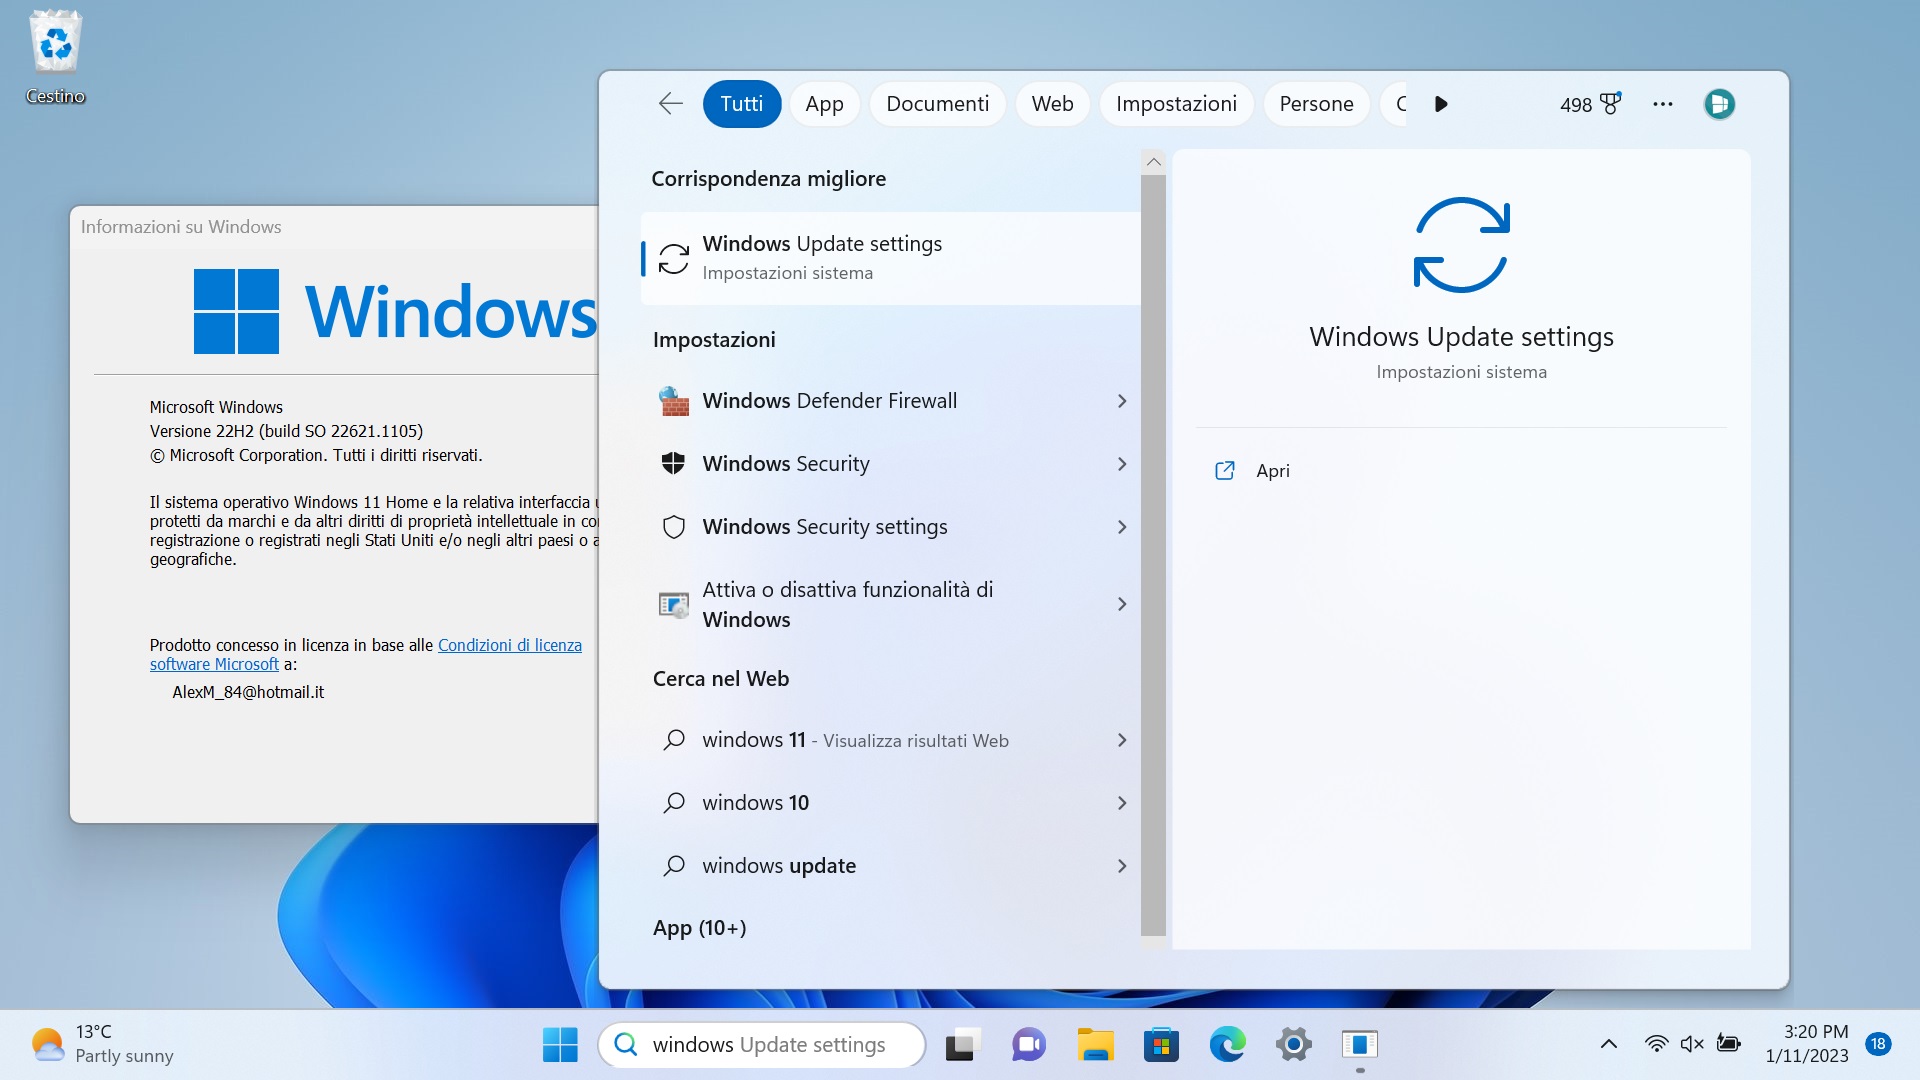Launch Microsoft Store from the taskbar
The height and width of the screenshot is (1080, 1920).
1161,1045
